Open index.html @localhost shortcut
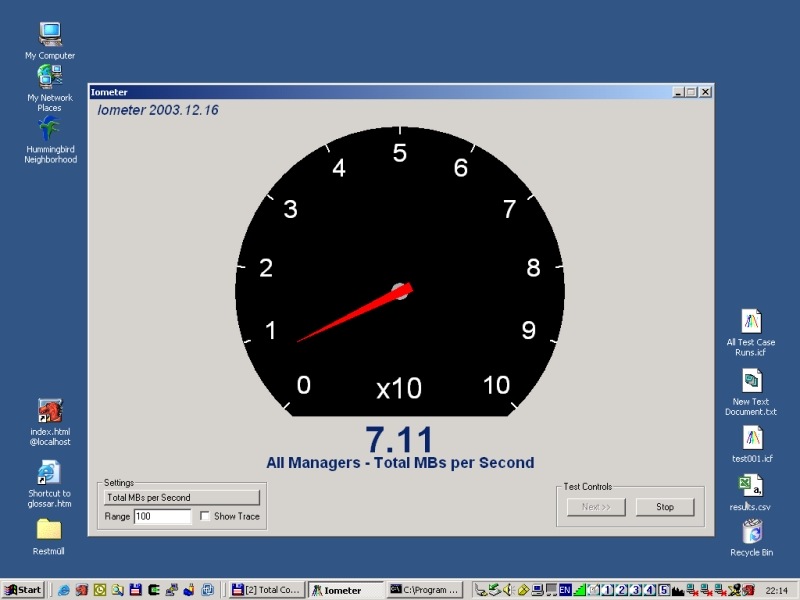The width and height of the screenshot is (800, 600). point(49,411)
